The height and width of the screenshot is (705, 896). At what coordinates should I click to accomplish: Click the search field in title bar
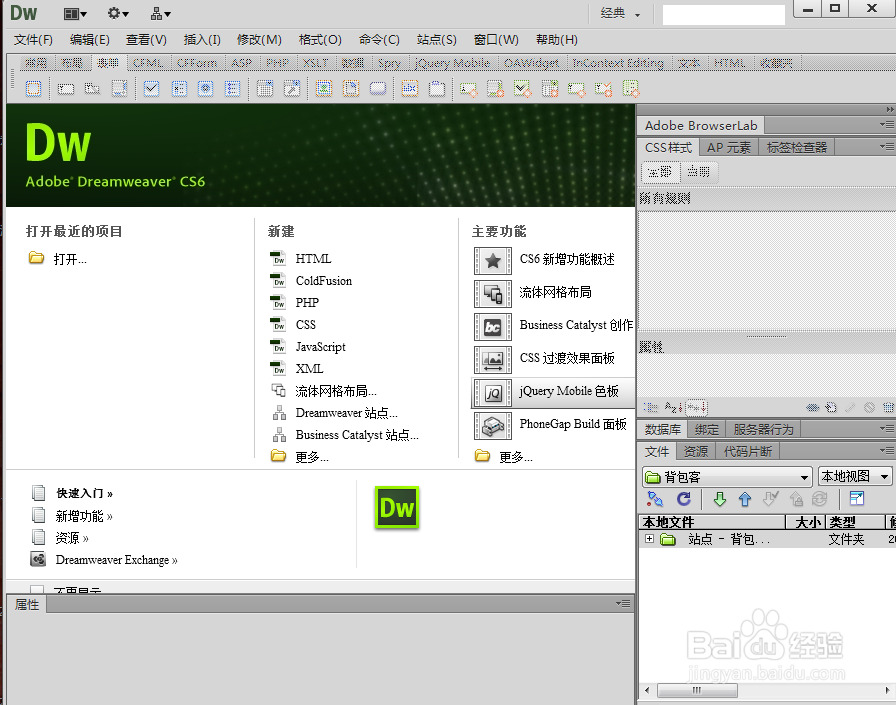pos(723,14)
